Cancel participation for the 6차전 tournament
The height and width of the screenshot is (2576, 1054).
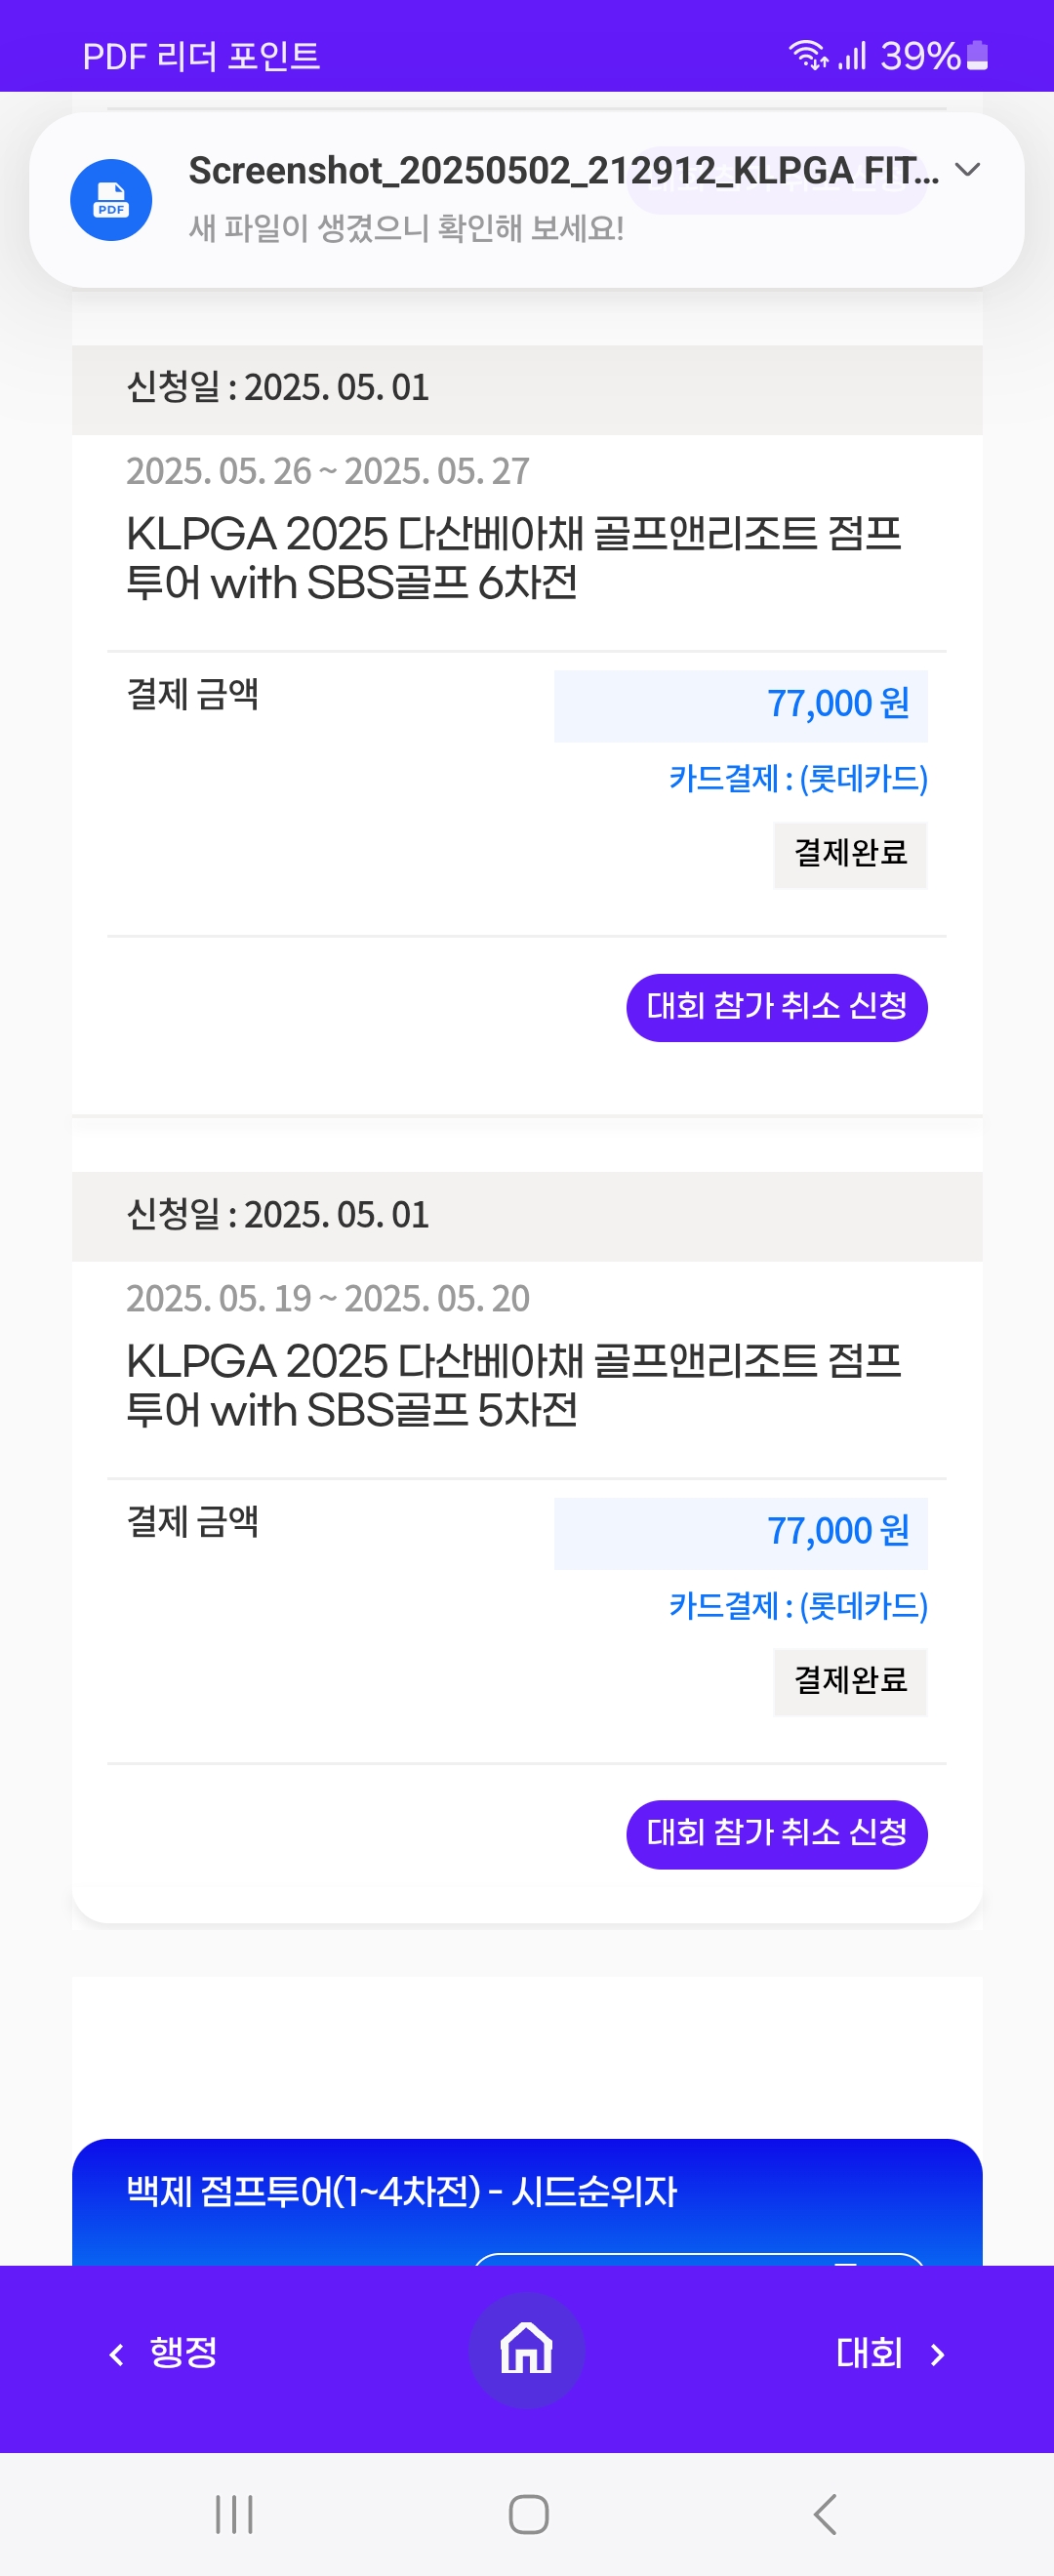[777, 1007]
